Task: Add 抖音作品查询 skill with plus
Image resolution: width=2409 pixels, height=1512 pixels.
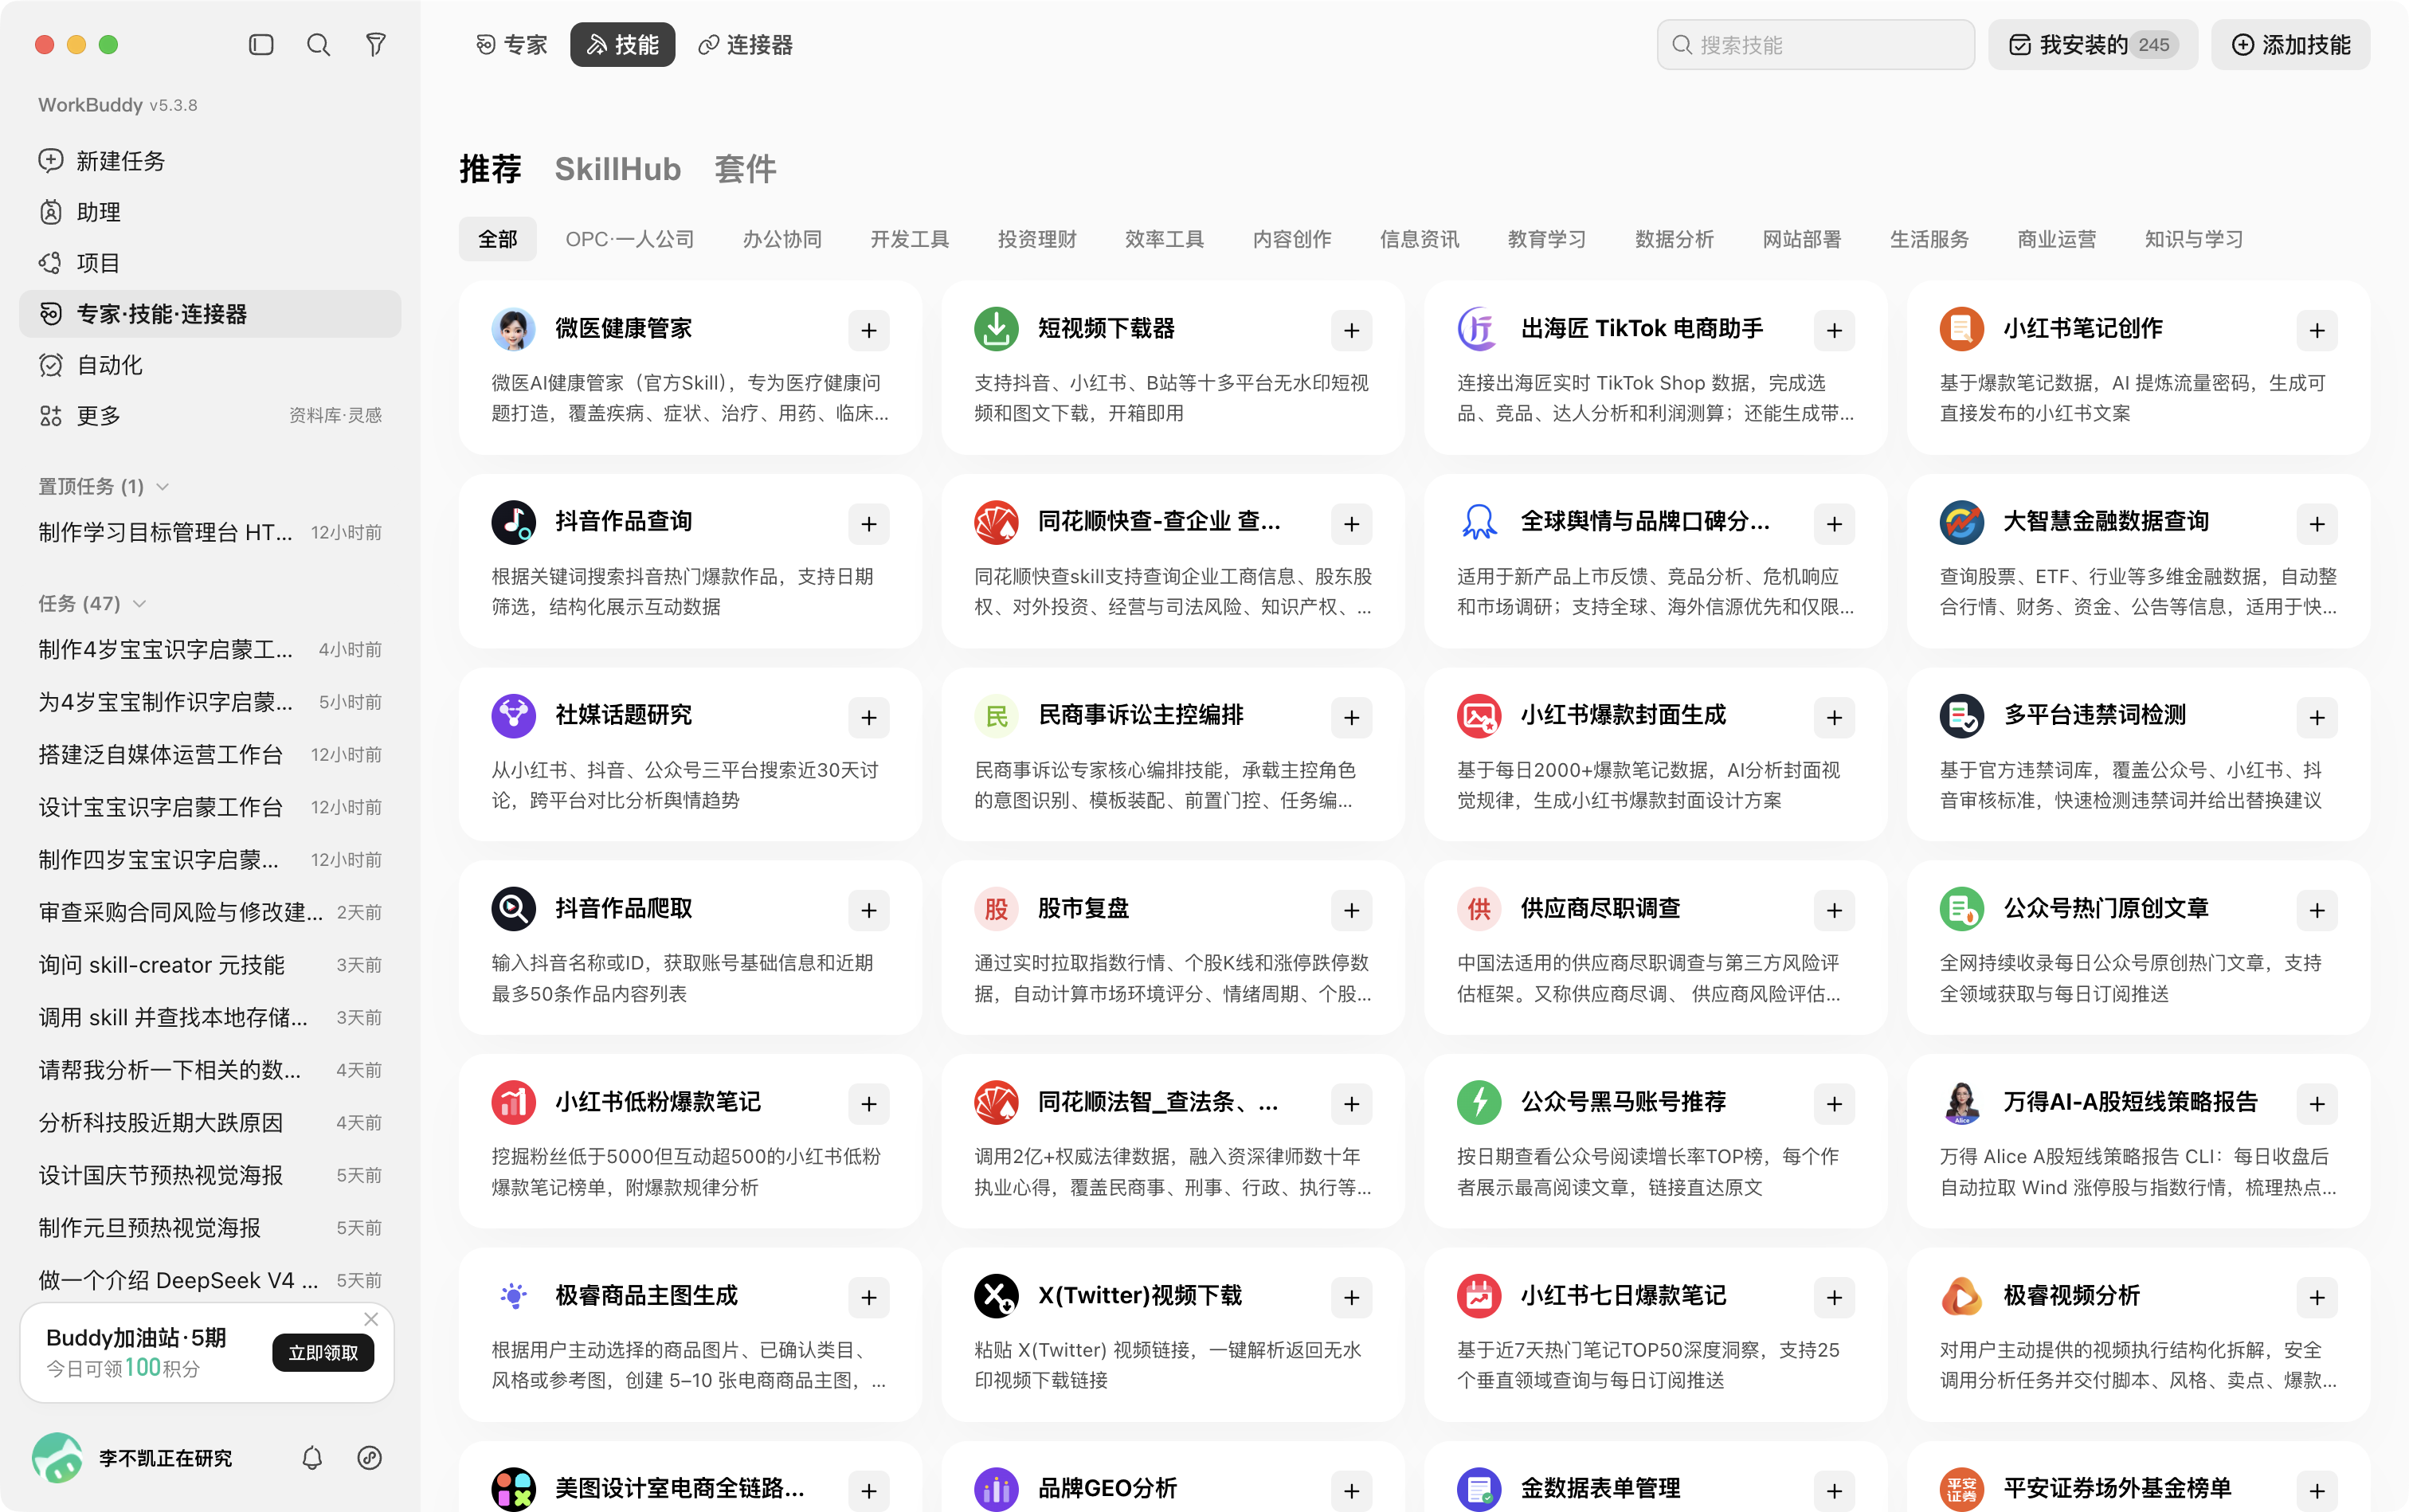Action: click(x=868, y=524)
